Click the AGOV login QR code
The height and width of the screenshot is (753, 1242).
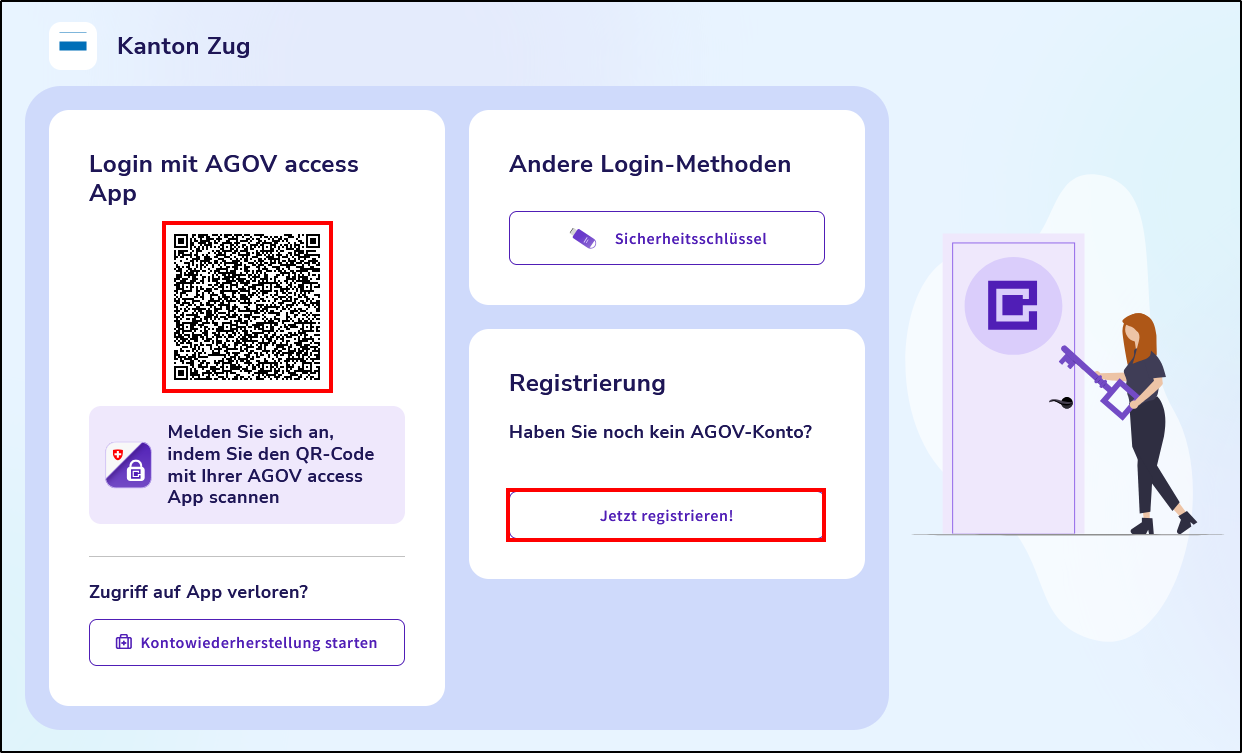pyautogui.click(x=247, y=307)
